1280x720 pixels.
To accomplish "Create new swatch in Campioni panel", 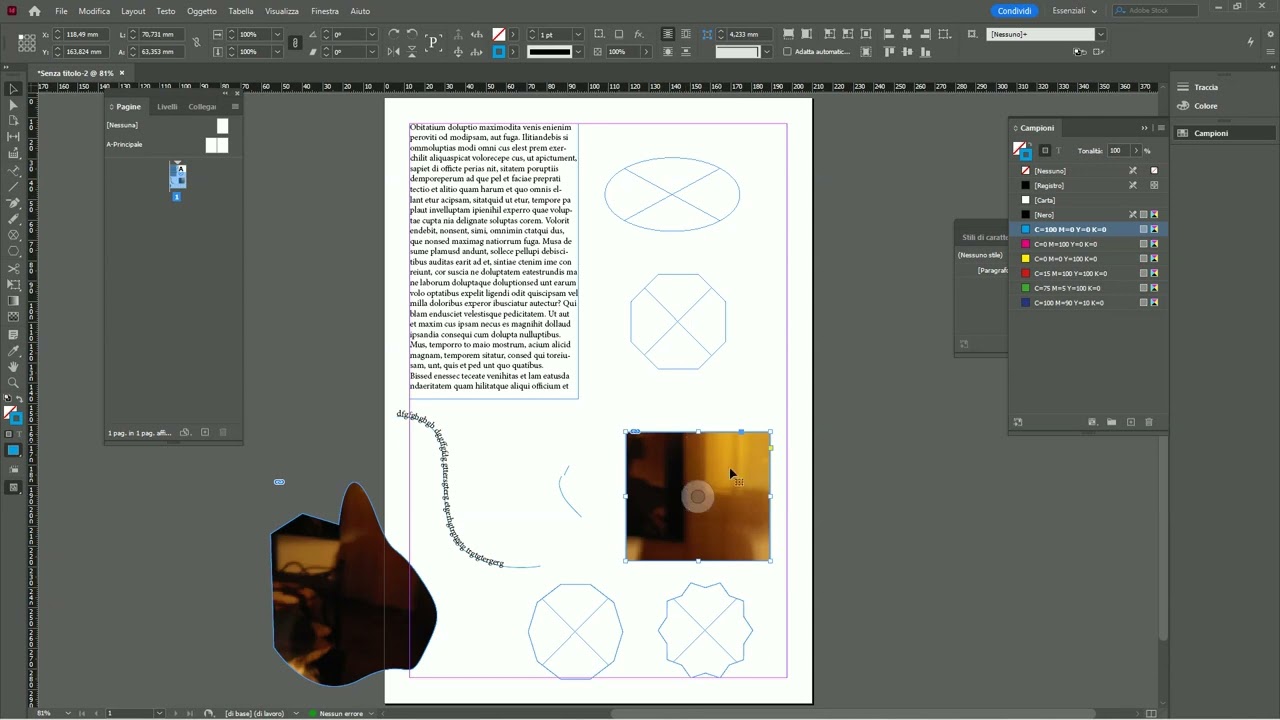I will pyautogui.click(x=1131, y=422).
